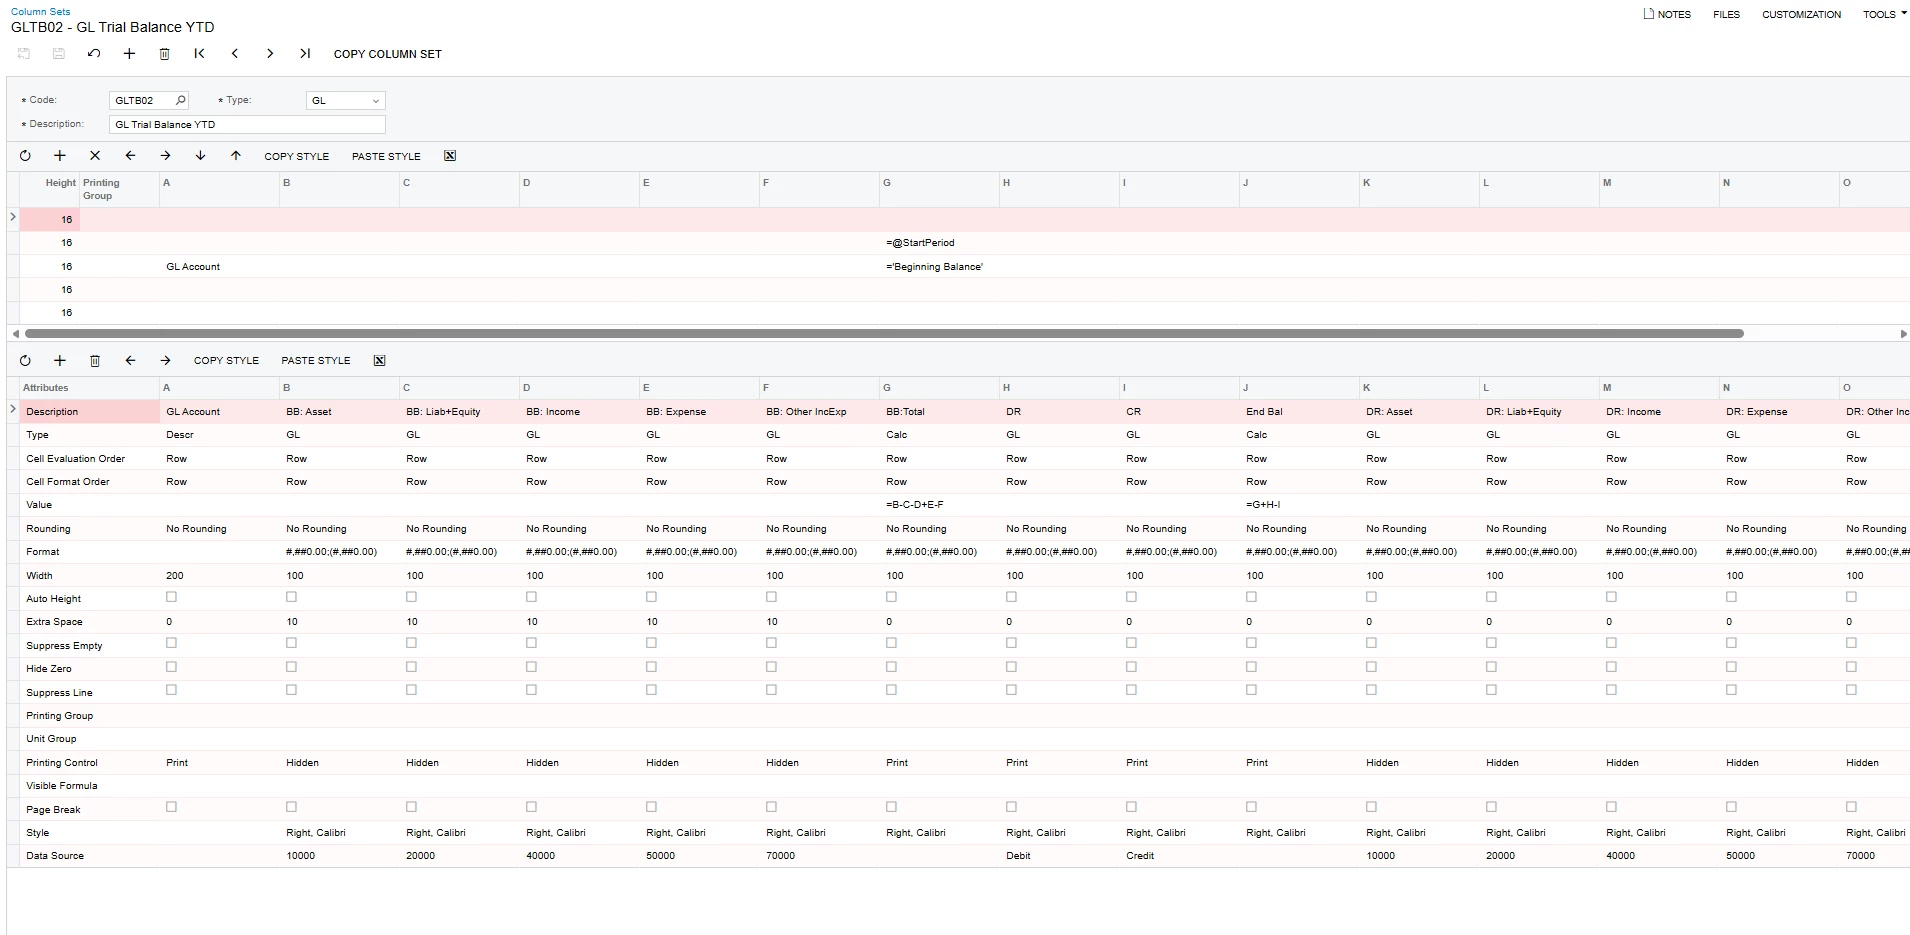This screenshot has height=935, width=1910.
Task: Open the Notes menu item
Action: tap(1667, 14)
